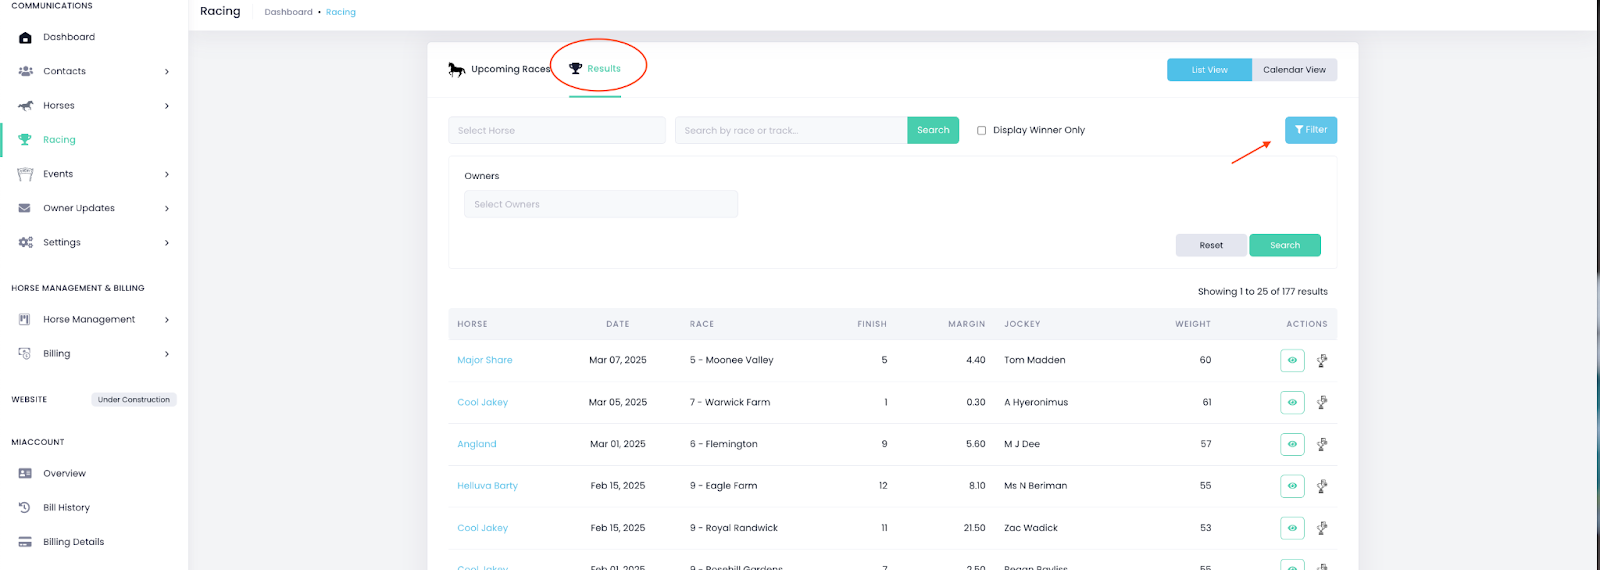The height and width of the screenshot is (570, 1600).
Task: Click the Horses icon in sidebar
Action: pyautogui.click(x=25, y=106)
